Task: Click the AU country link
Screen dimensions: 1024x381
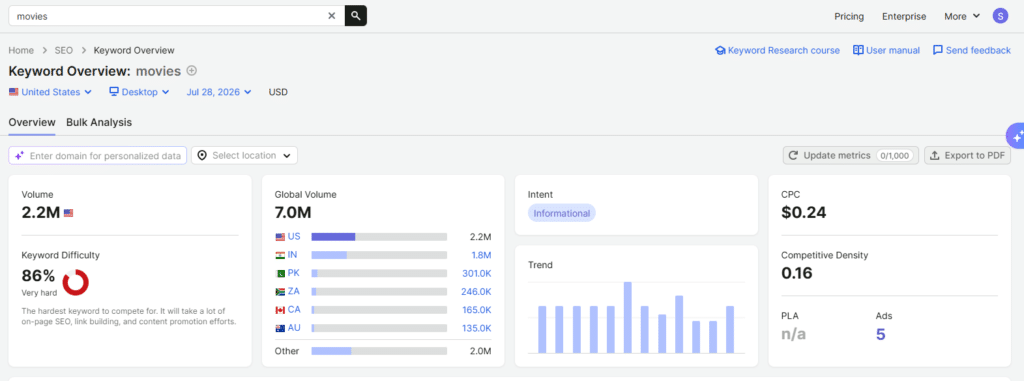Action: 294,328
